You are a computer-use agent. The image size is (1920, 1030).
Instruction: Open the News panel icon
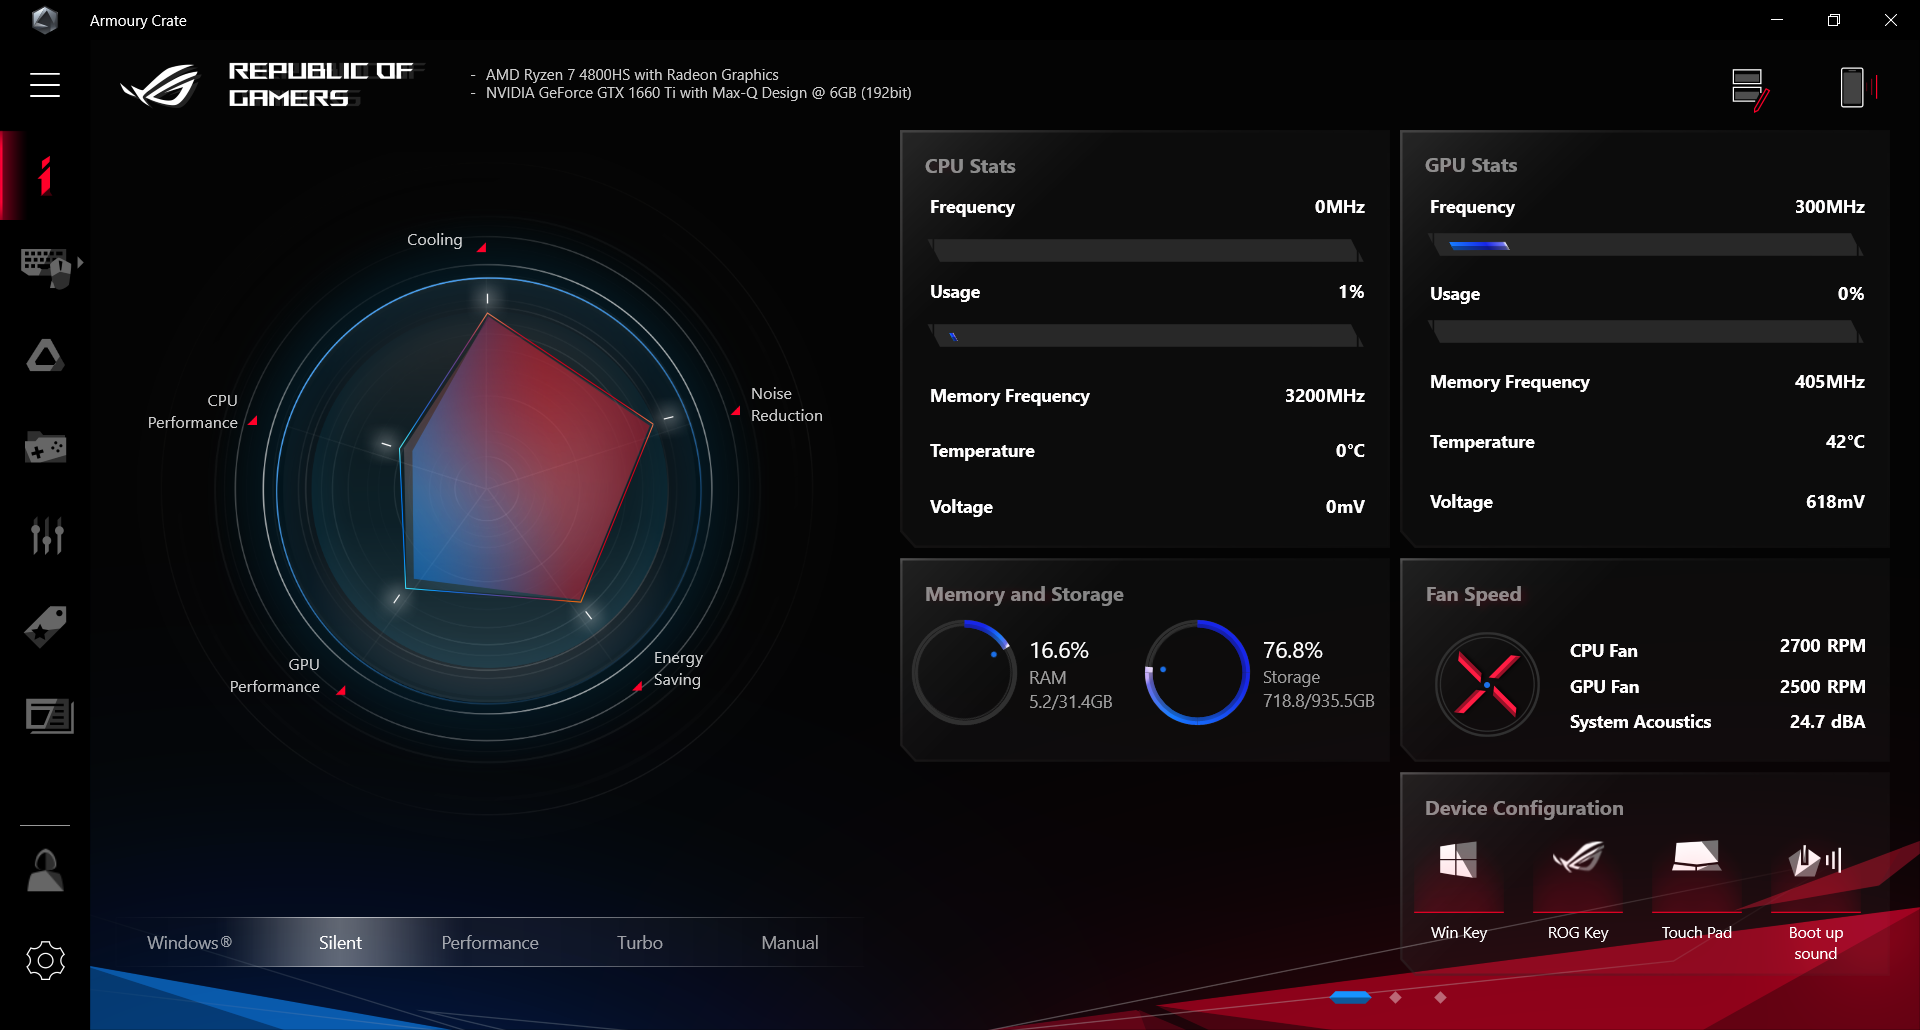[x=49, y=716]
